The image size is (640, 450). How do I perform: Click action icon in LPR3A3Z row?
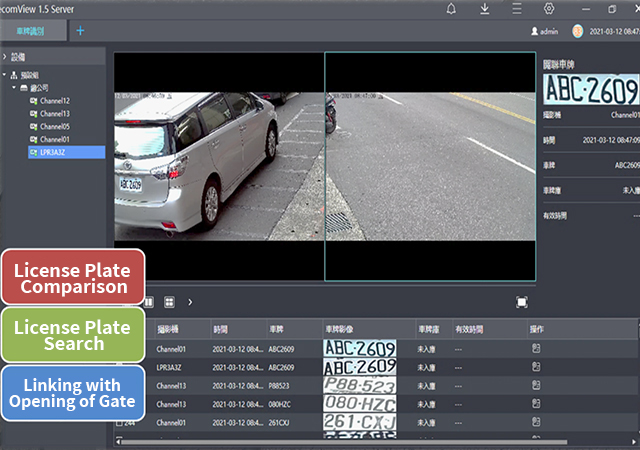pyautogui.click(x=536, y=367)
